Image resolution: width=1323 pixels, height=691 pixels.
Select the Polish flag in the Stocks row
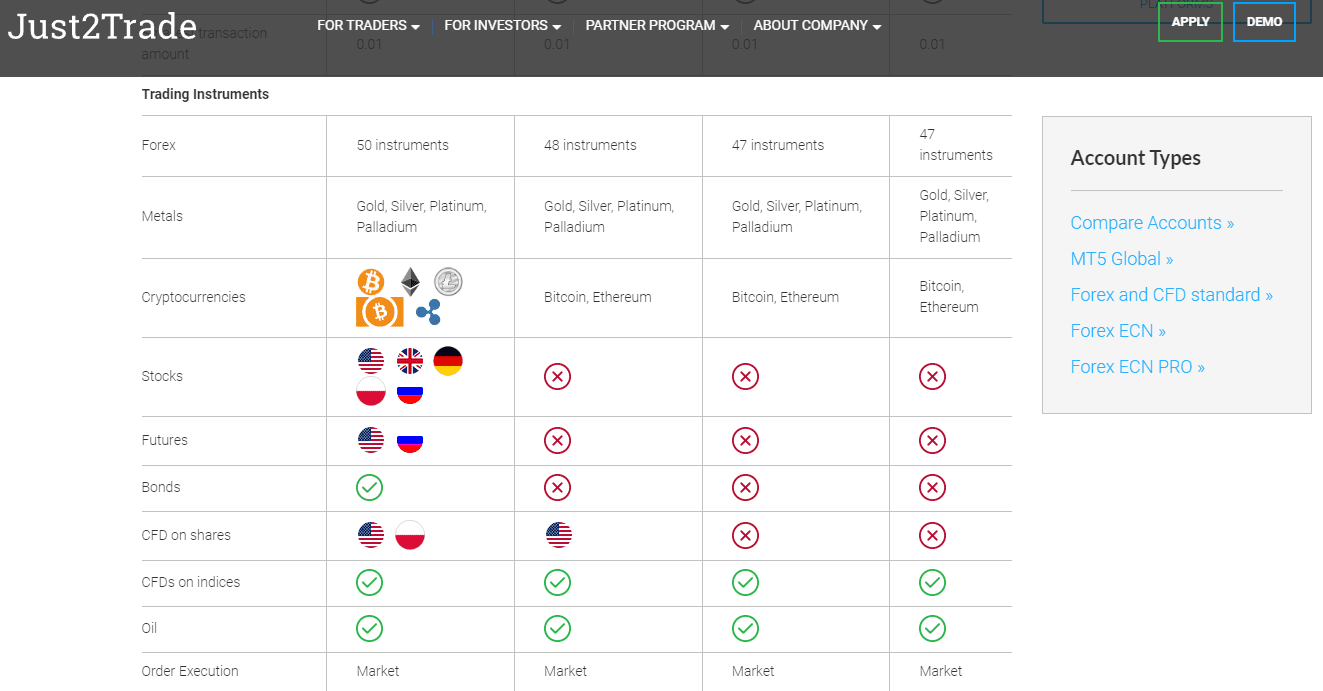[x=371, y=392]
